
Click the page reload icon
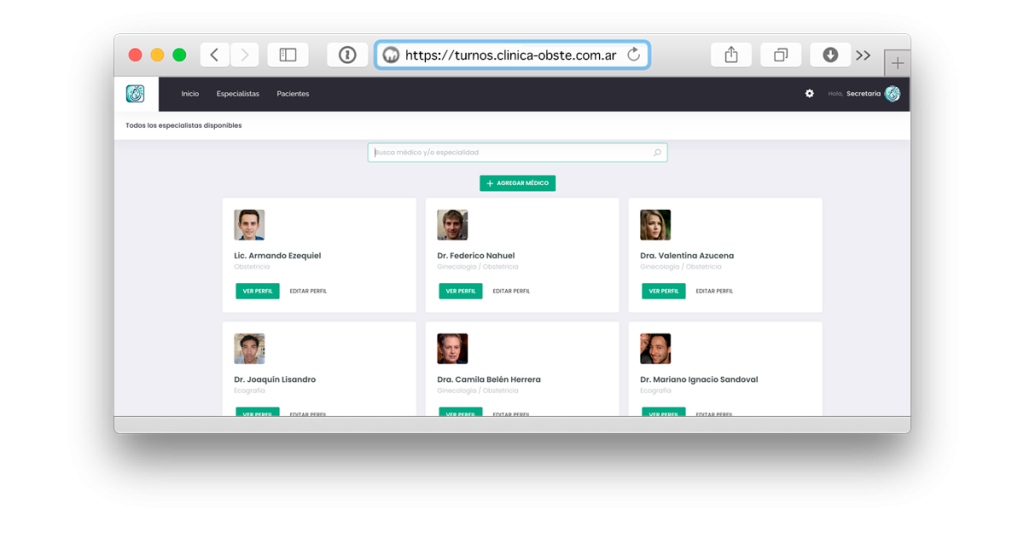coord(633,55)
